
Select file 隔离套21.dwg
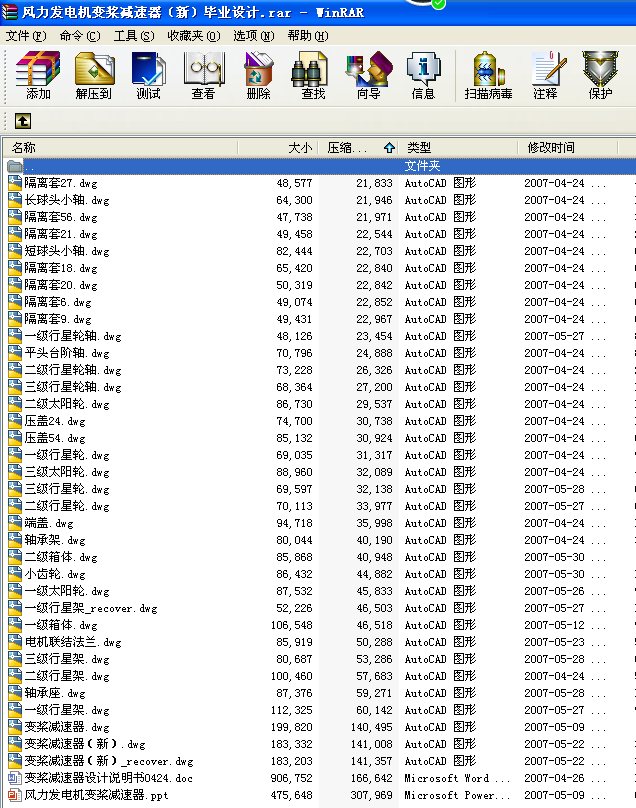[x=61, y=234]
